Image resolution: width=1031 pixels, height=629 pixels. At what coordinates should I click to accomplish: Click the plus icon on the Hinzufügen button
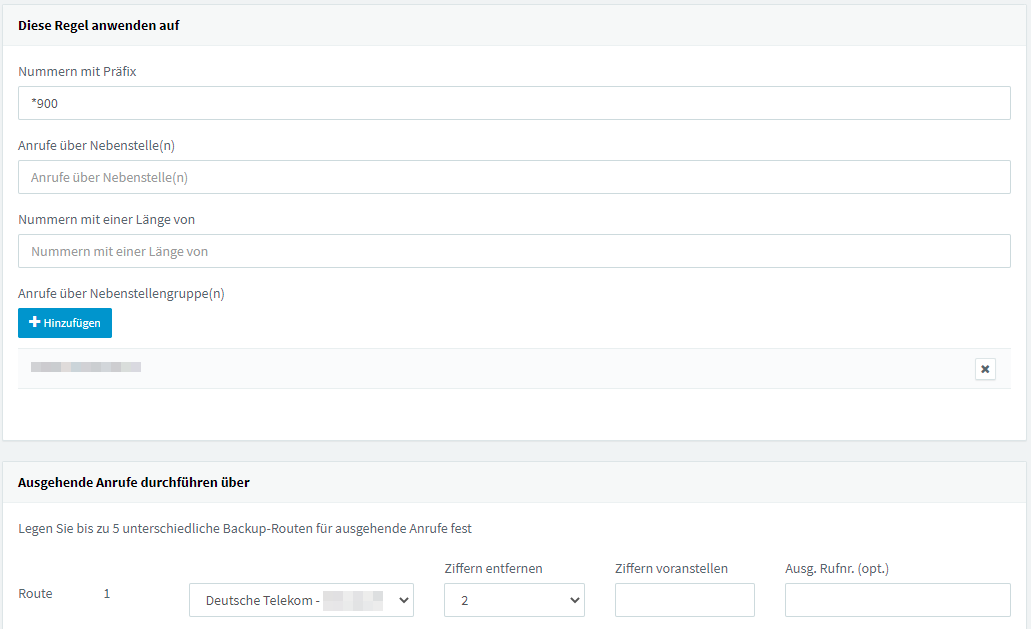(x=35, y=323)
